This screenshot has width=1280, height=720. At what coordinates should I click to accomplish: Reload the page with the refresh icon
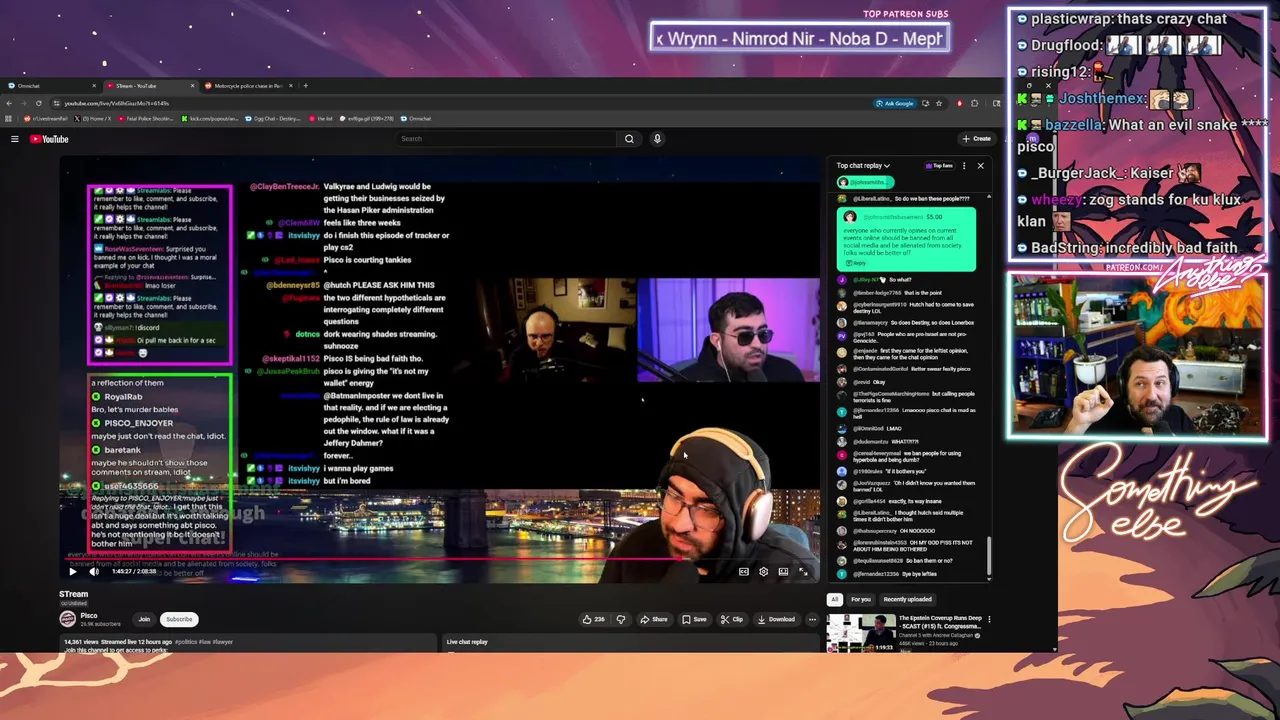(x=39, y=103)
